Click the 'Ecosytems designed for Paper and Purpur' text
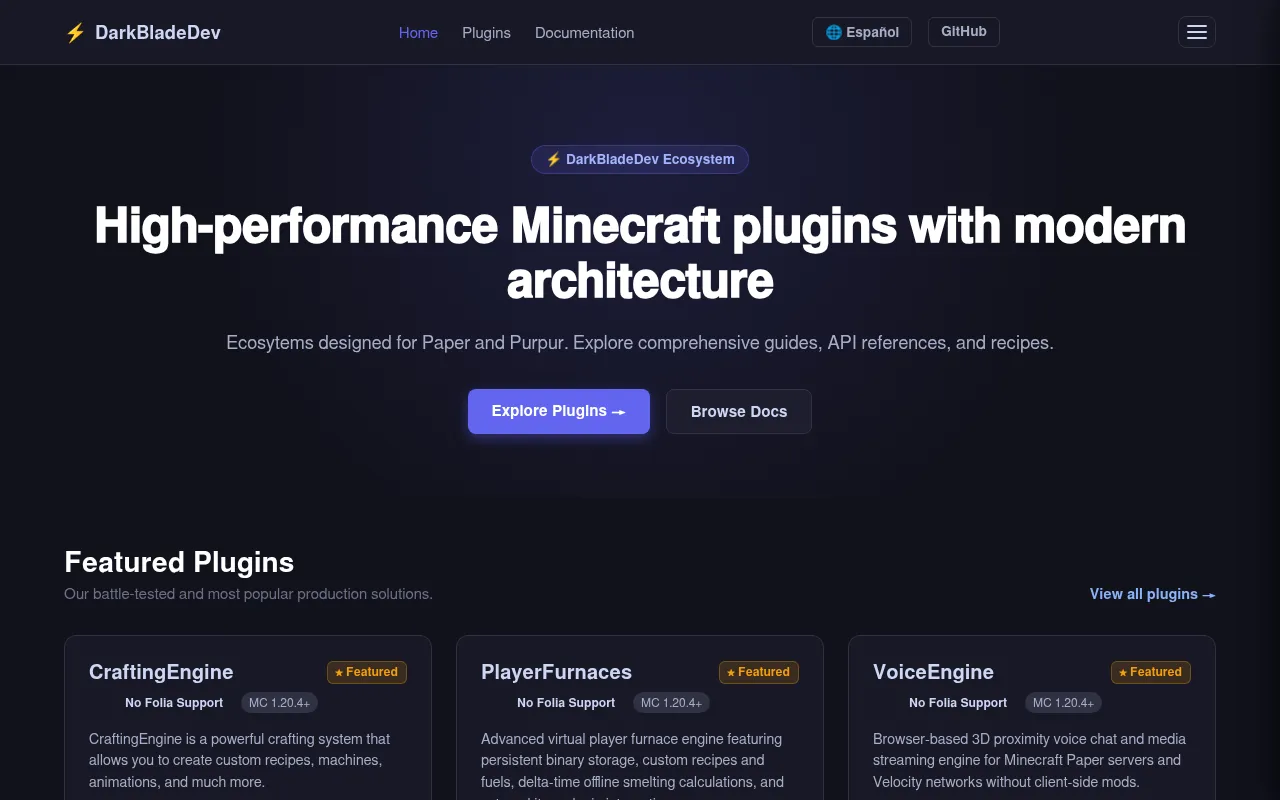Image resolution: width=1280 pixels, height=800 pixels. 640,343
